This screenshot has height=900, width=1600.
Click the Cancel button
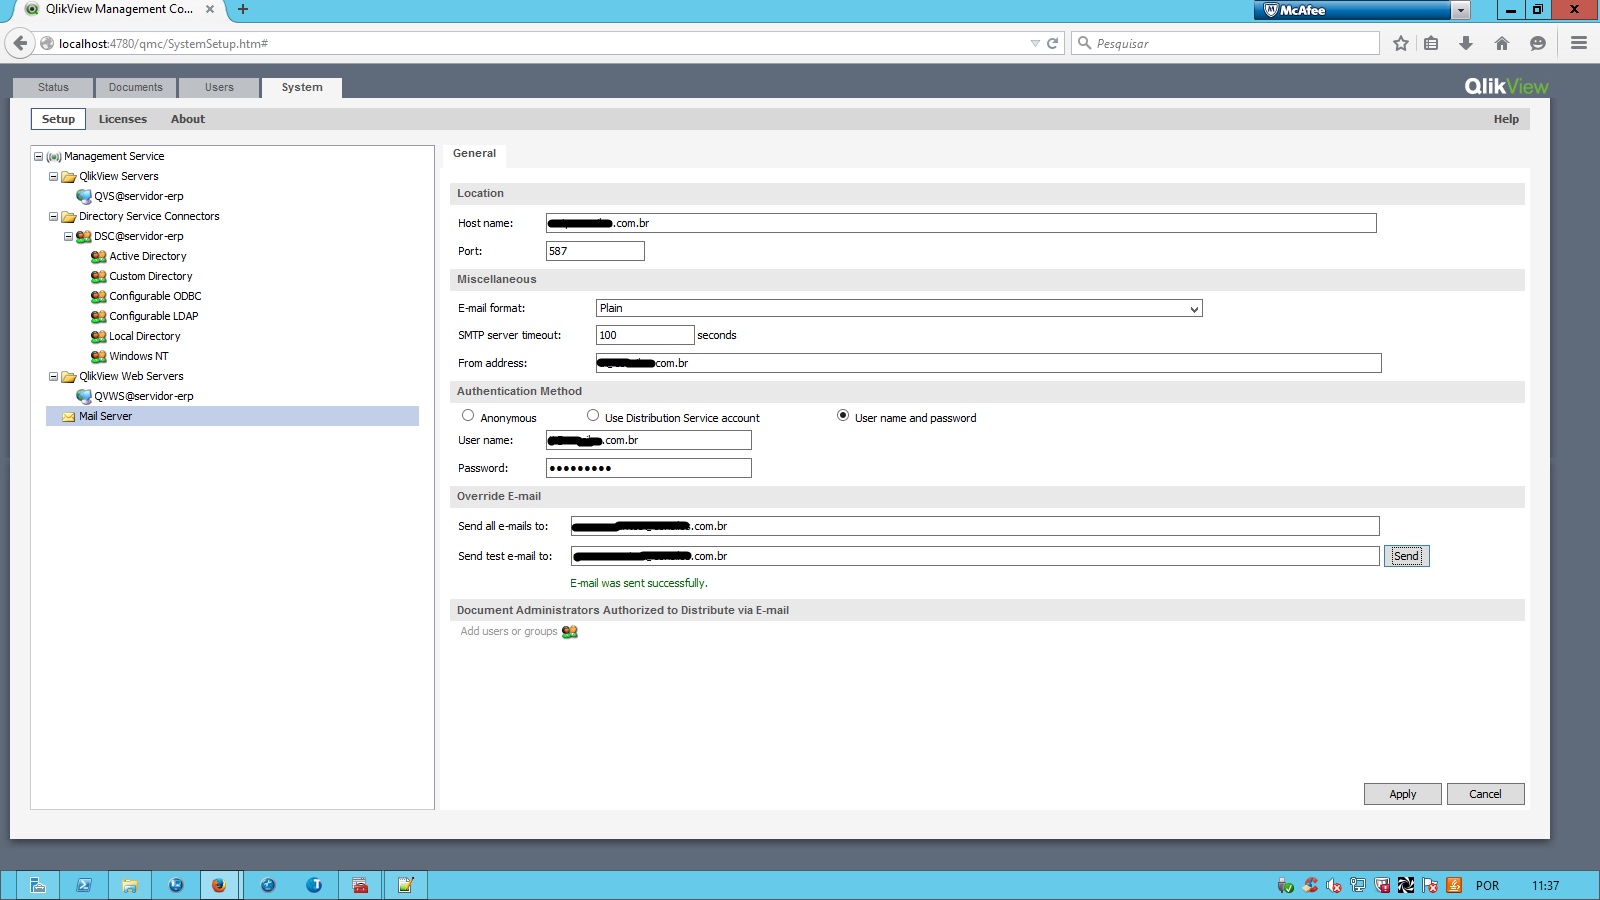click(1485, 794)
